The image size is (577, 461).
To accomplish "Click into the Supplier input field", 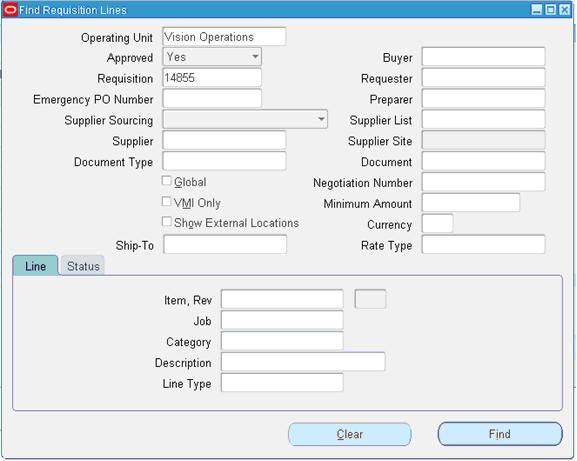I will [x=224, y=140].
